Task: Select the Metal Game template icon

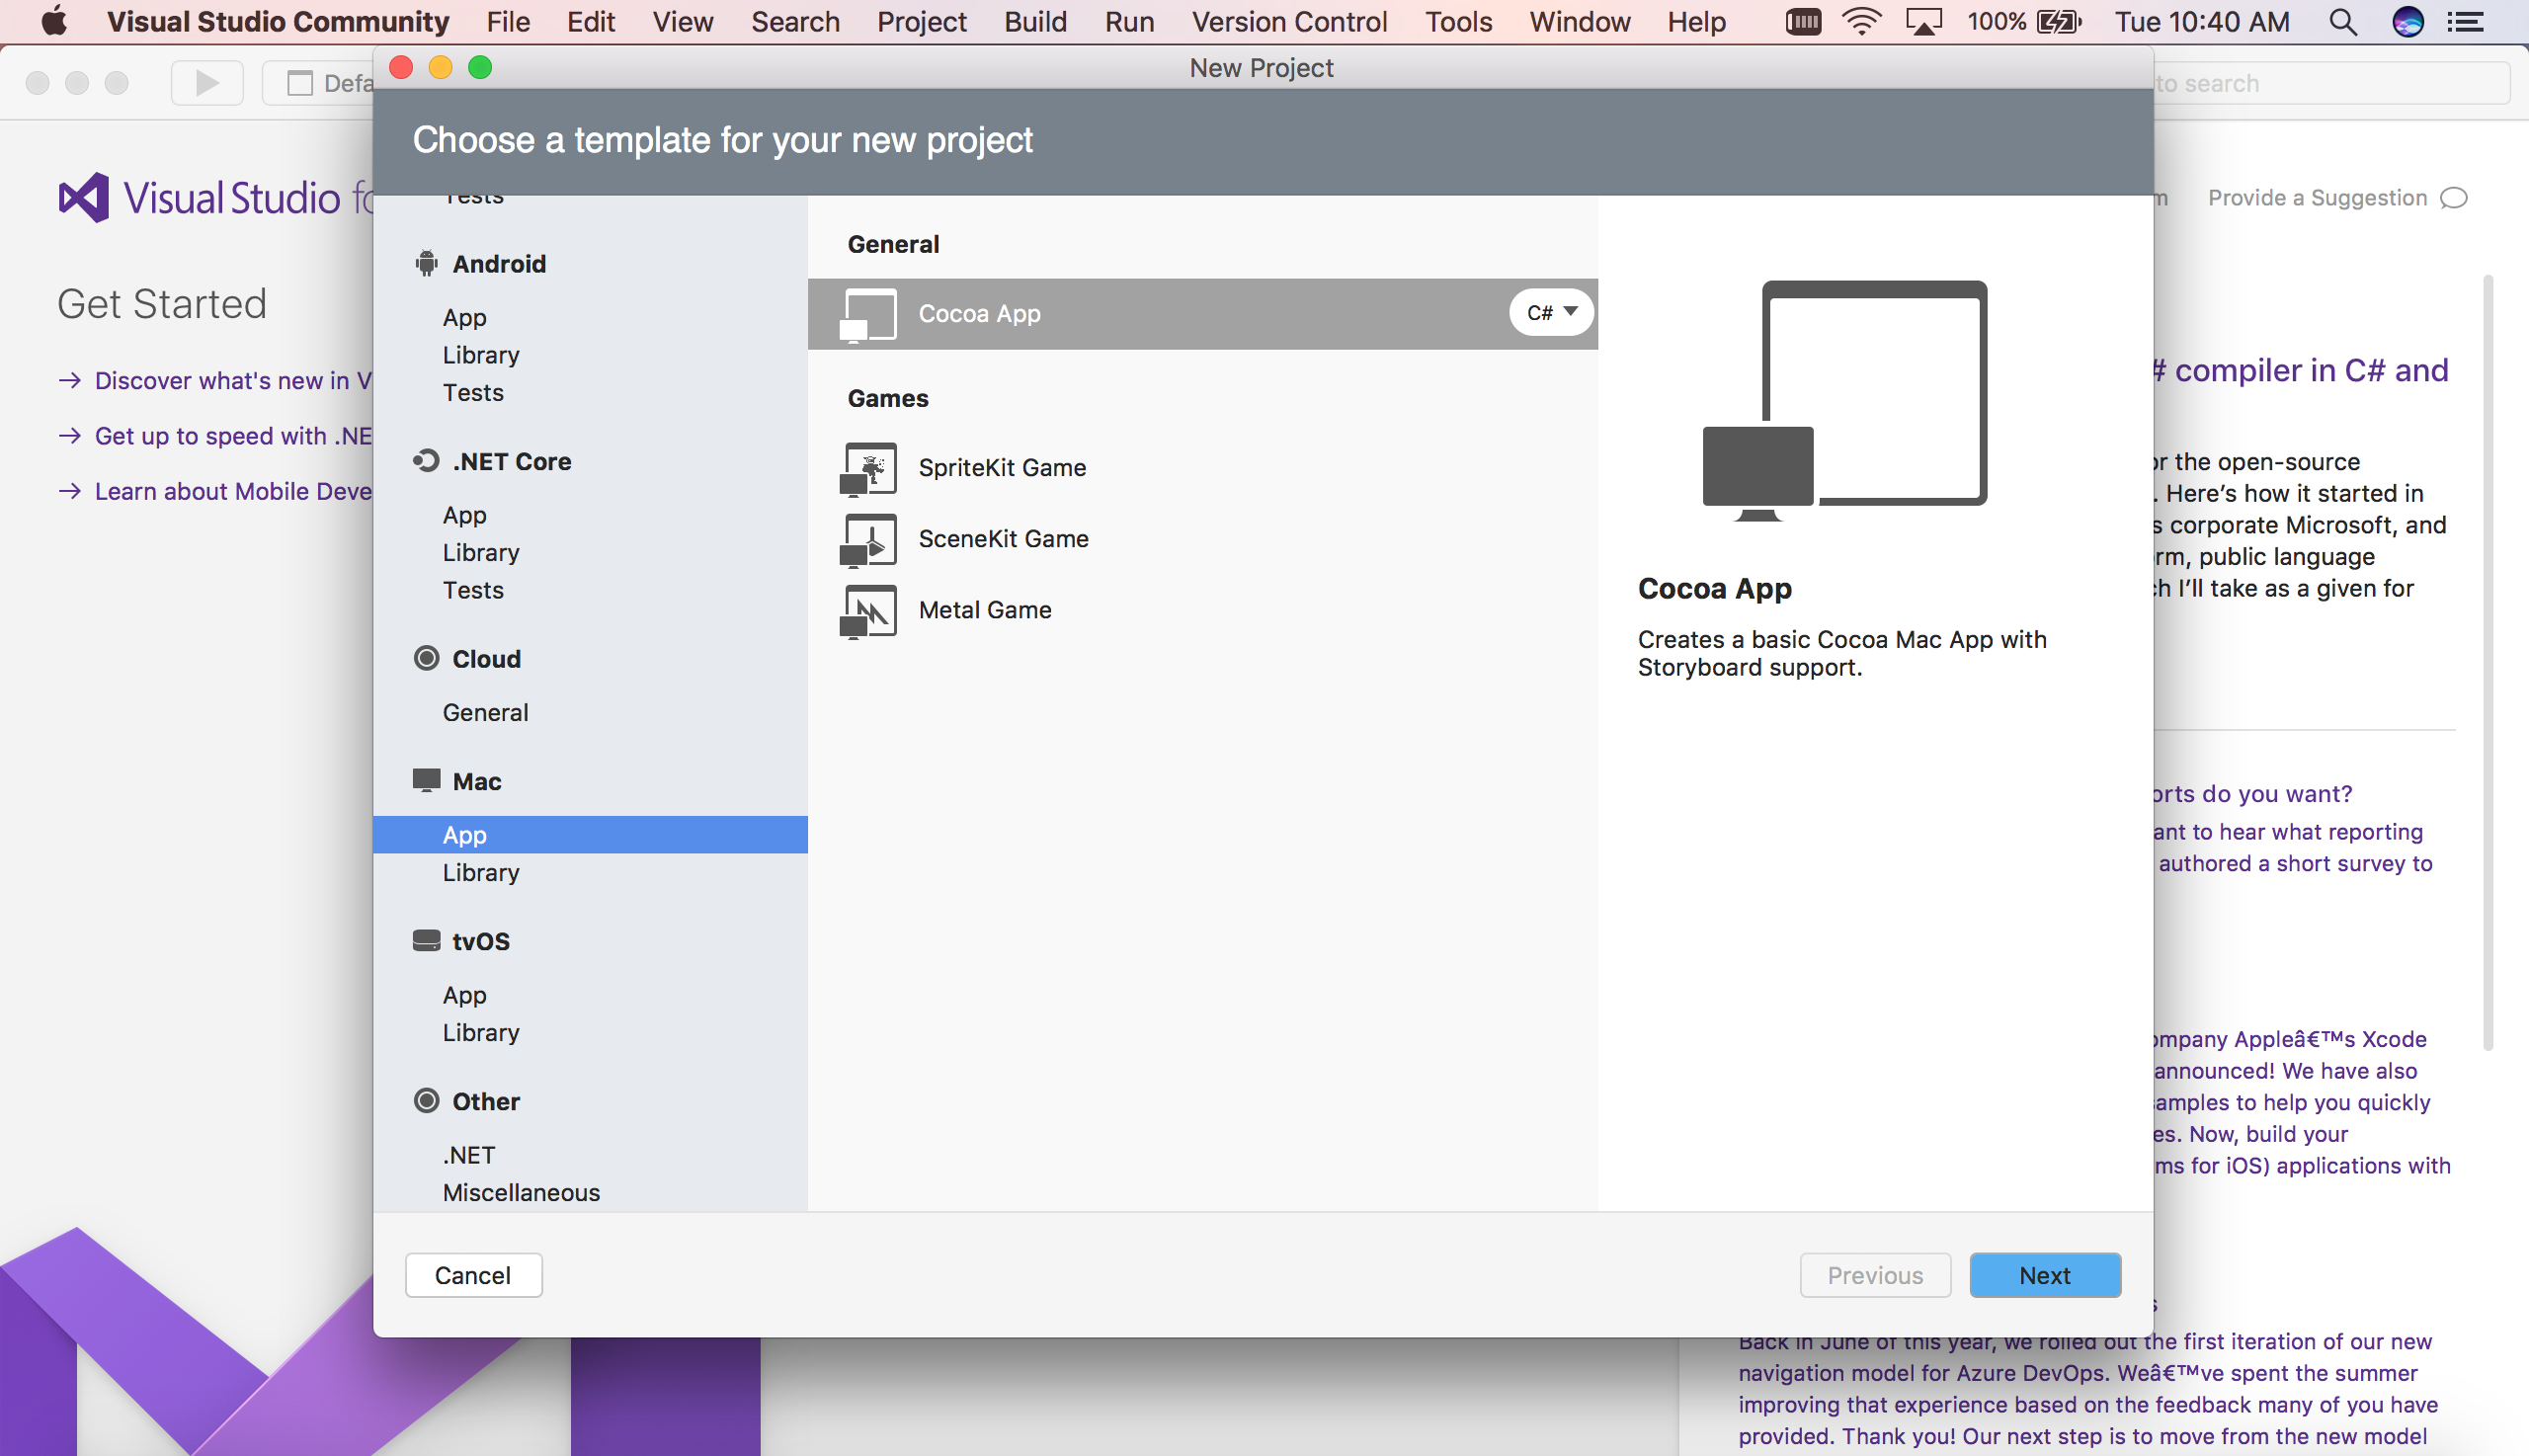Action: click(x=868, y=610)
